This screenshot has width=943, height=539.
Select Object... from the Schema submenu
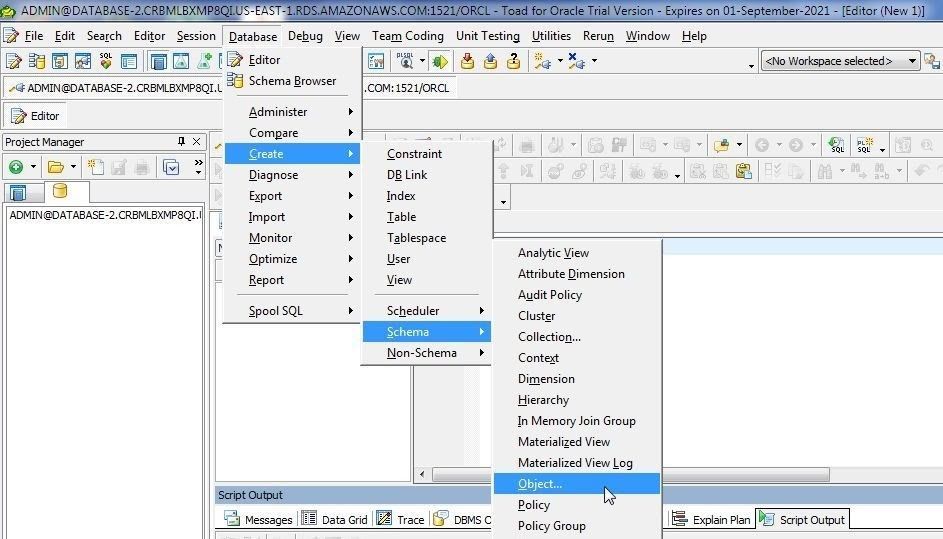pos(540,484)
